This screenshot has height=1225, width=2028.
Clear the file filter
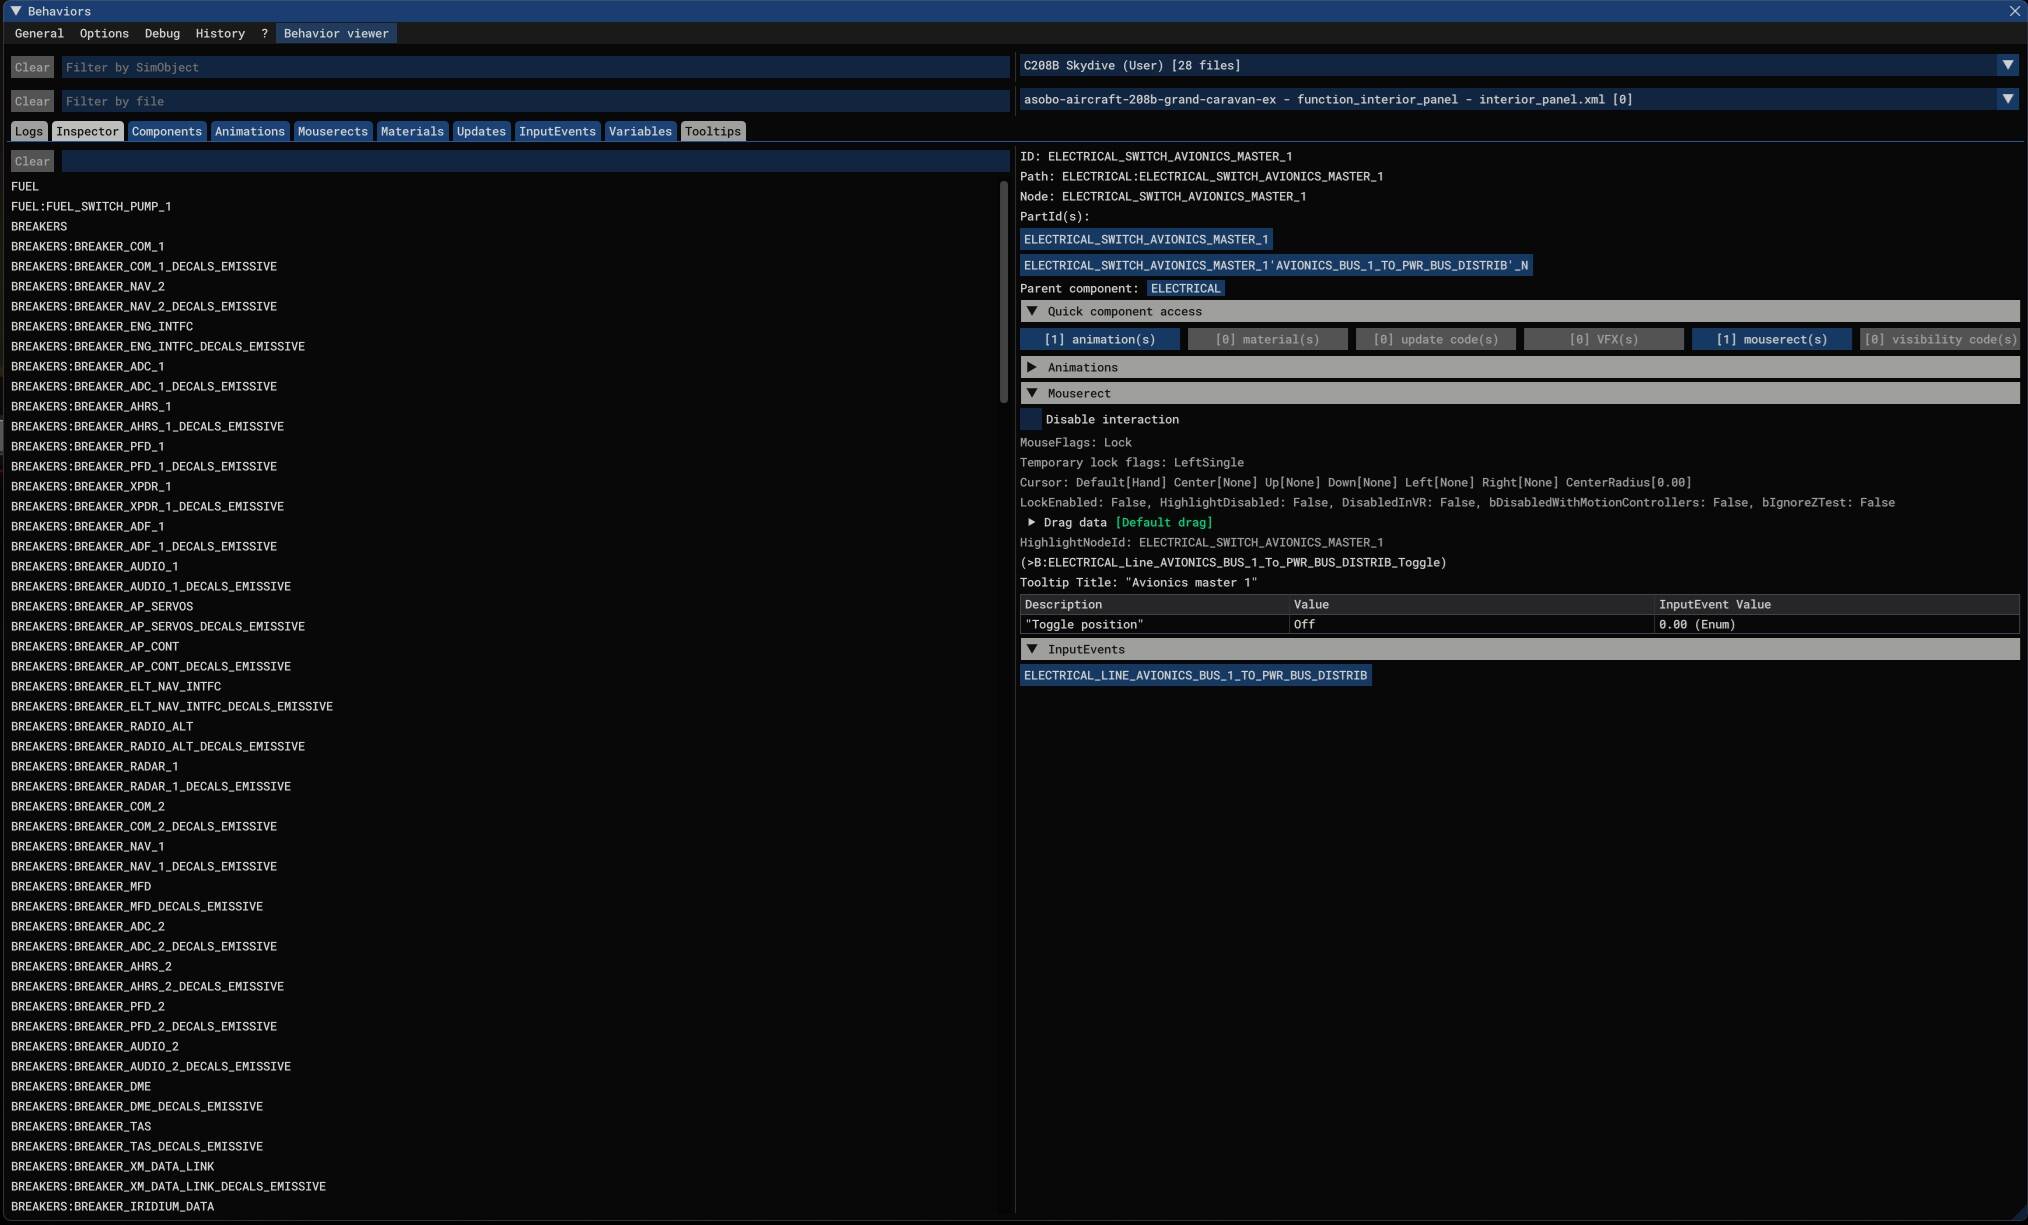coord(32,101)
